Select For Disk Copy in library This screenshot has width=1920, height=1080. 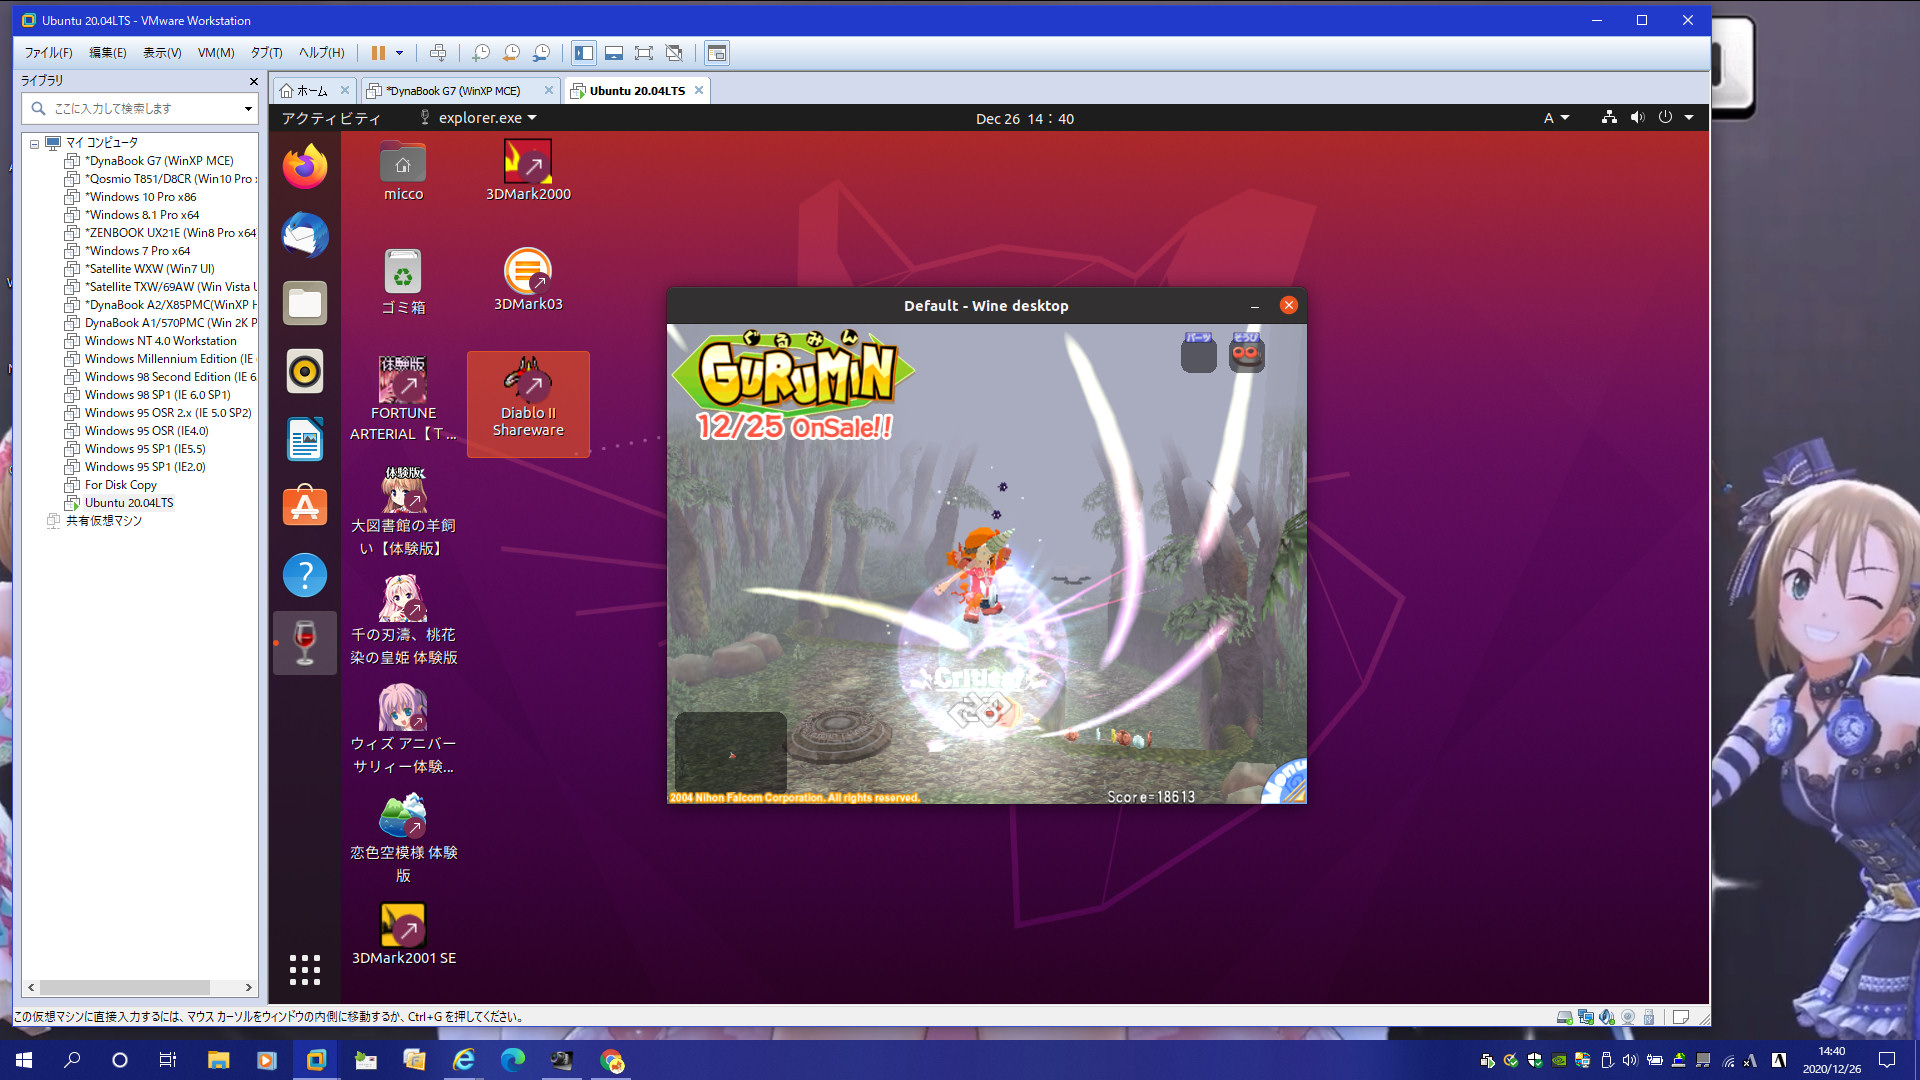click(x=120, y=485)
